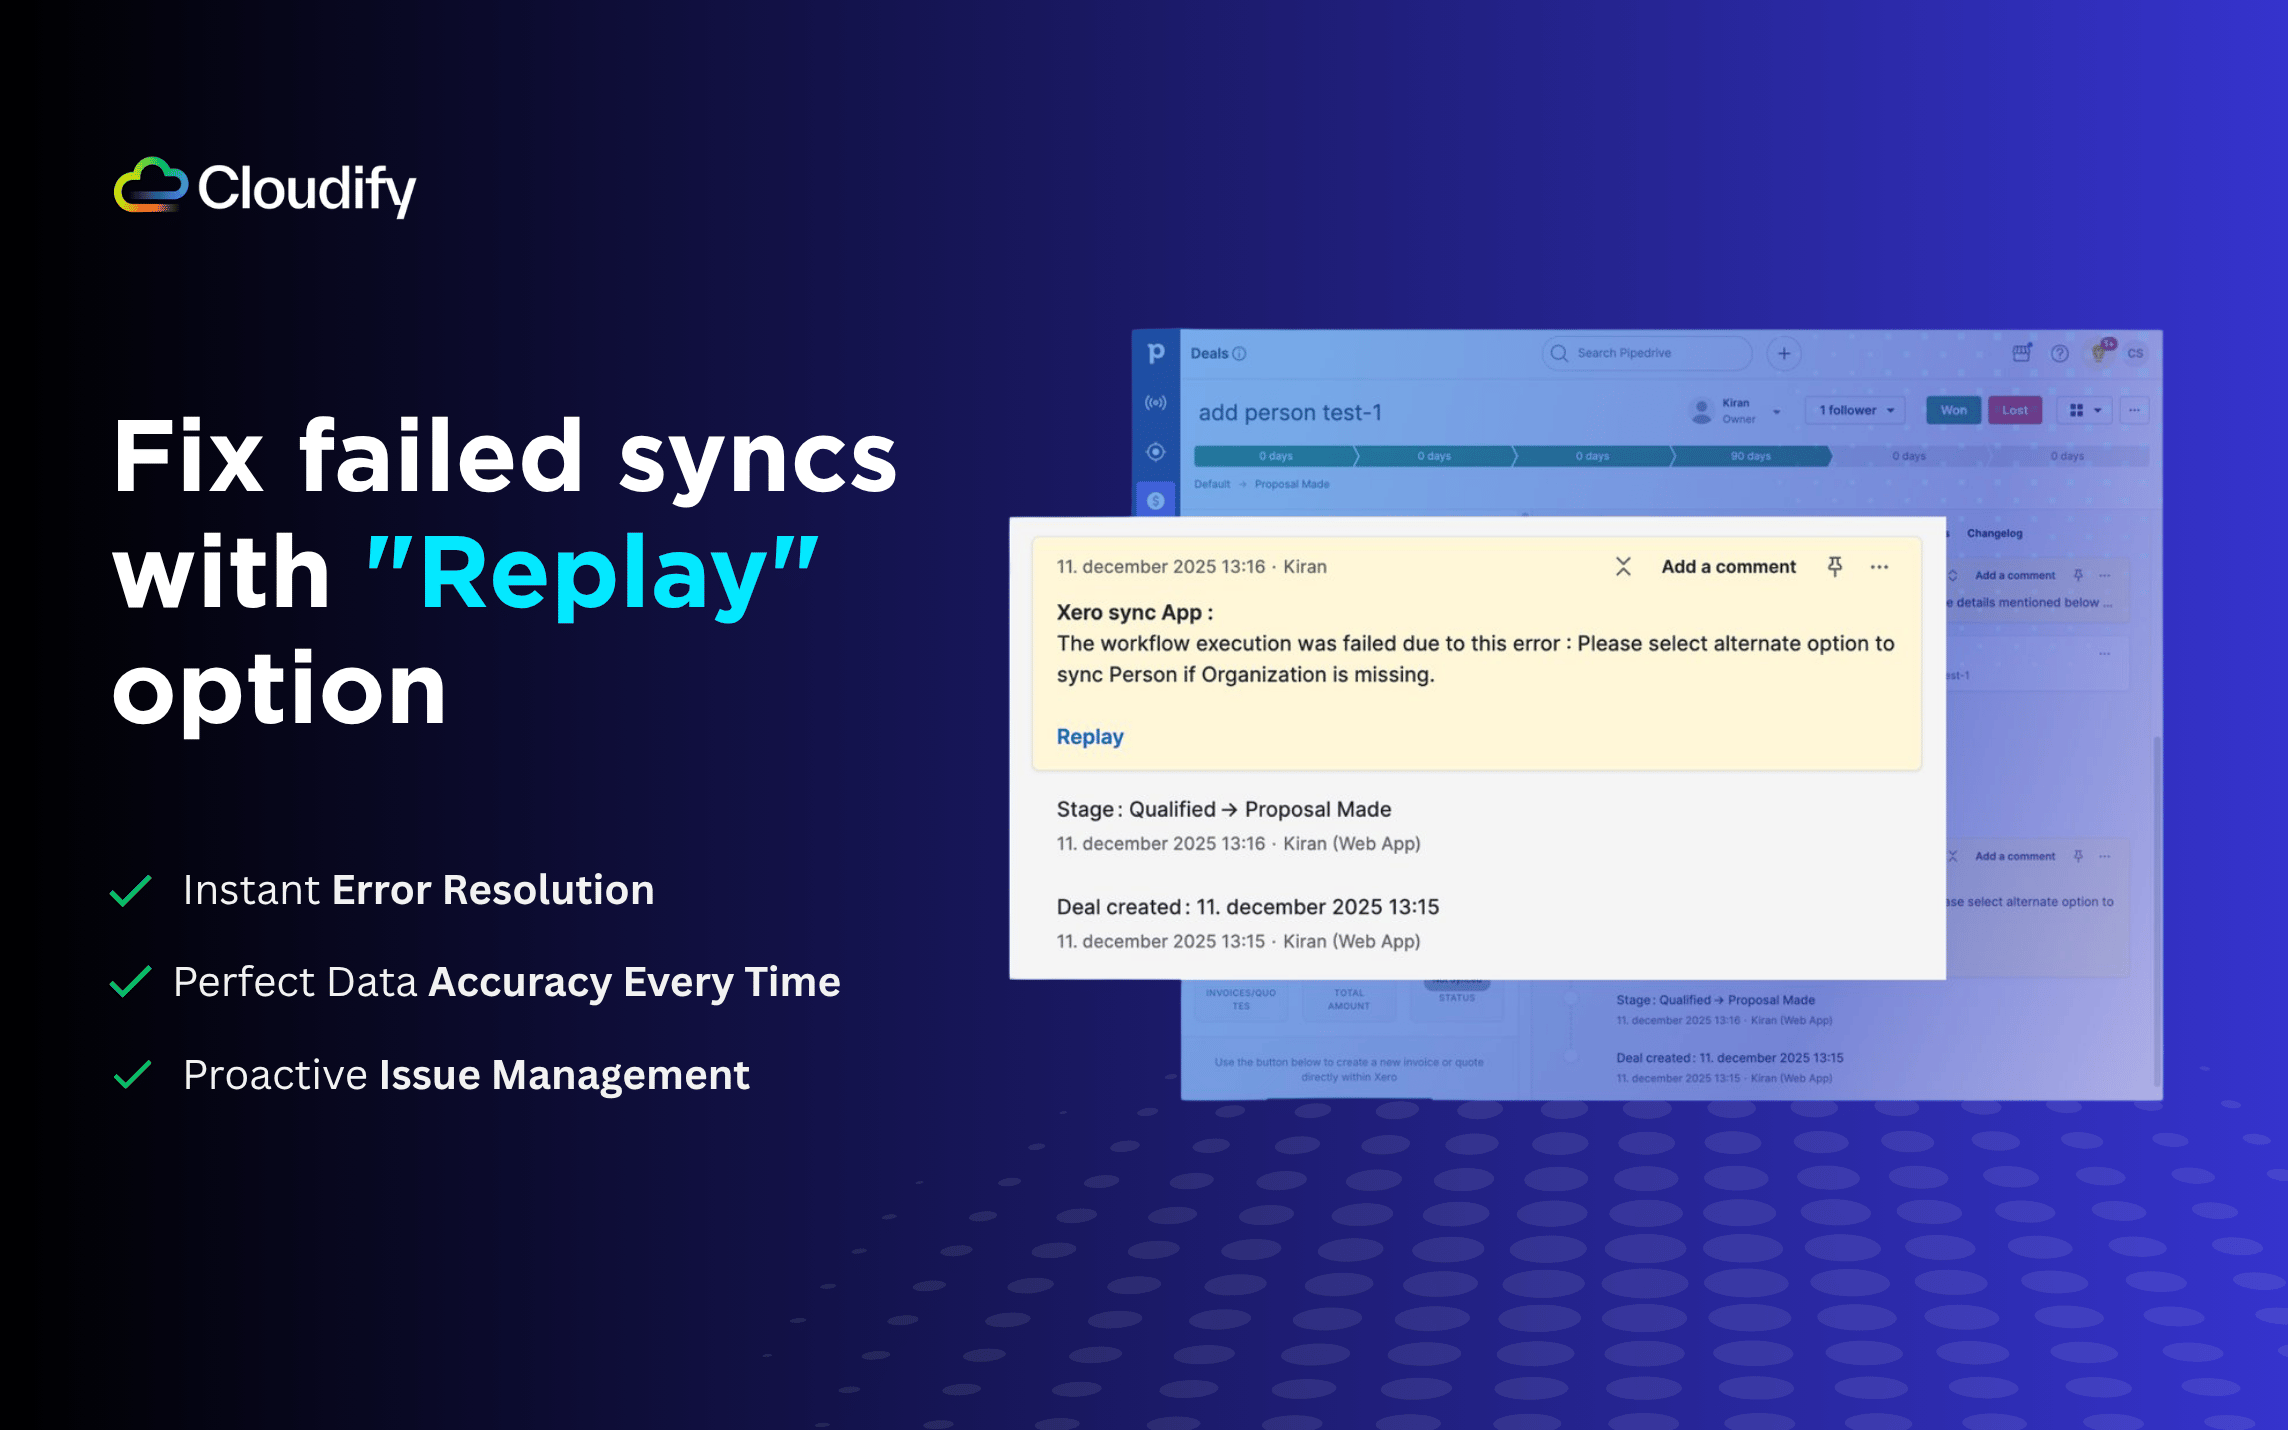This screenshot has width=2288, height=1430.
Task: Open ellipsis menu on note below Changelog
Action: tap(2105, 575)
